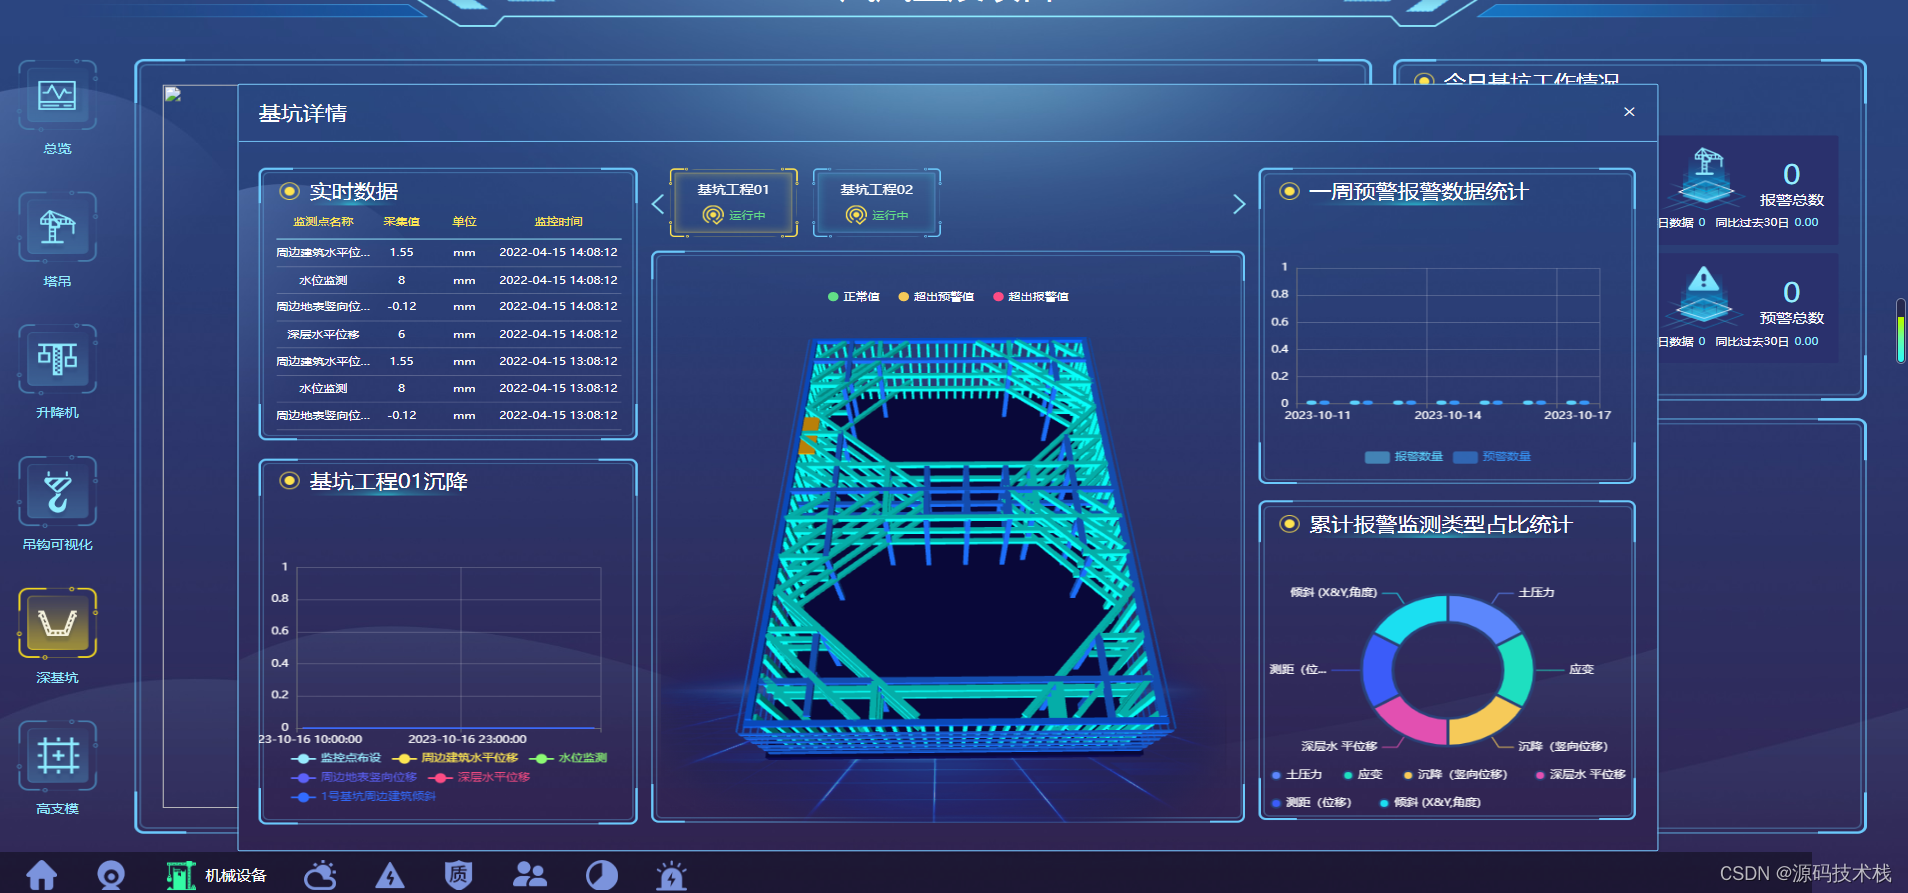1908x893 pixels.
Task: Toggle the 应变 legend under donut chart
Action: point(1363,775)
